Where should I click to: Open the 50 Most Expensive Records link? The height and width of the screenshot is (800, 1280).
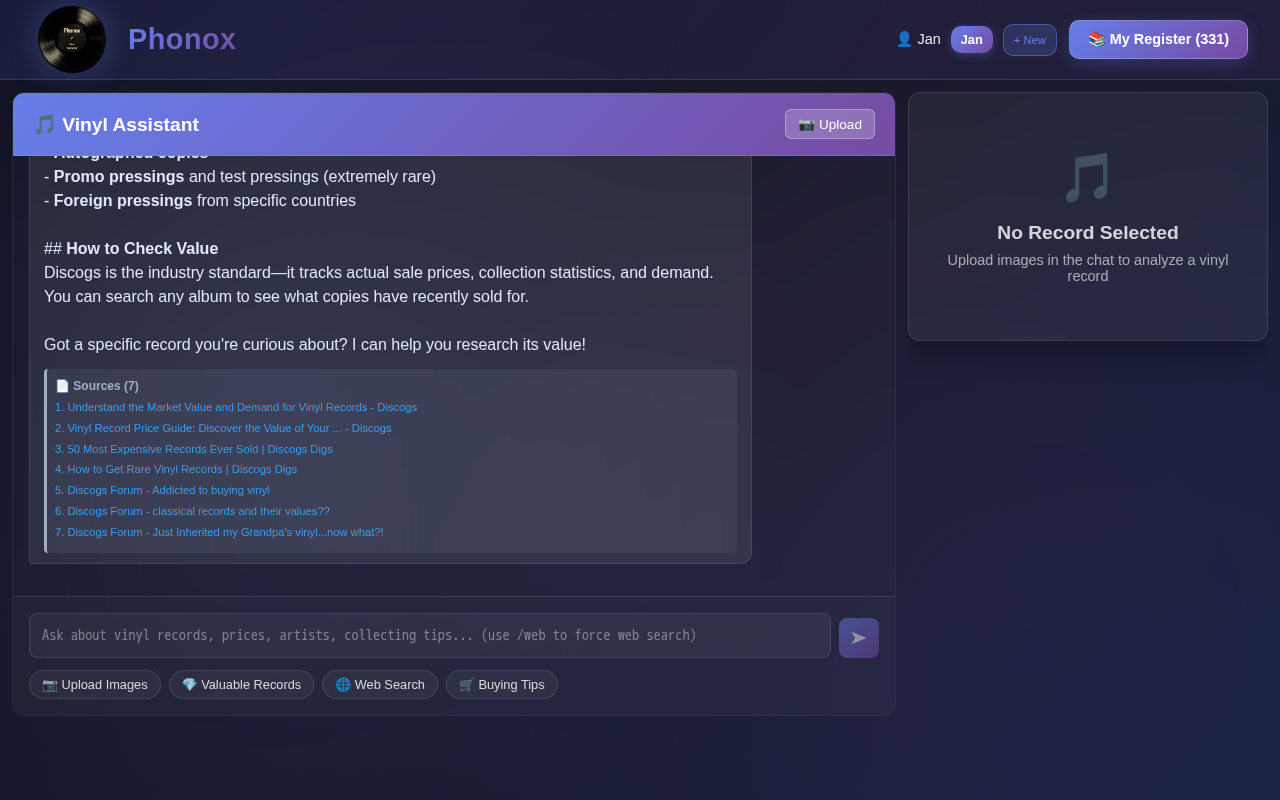[193, 449]
